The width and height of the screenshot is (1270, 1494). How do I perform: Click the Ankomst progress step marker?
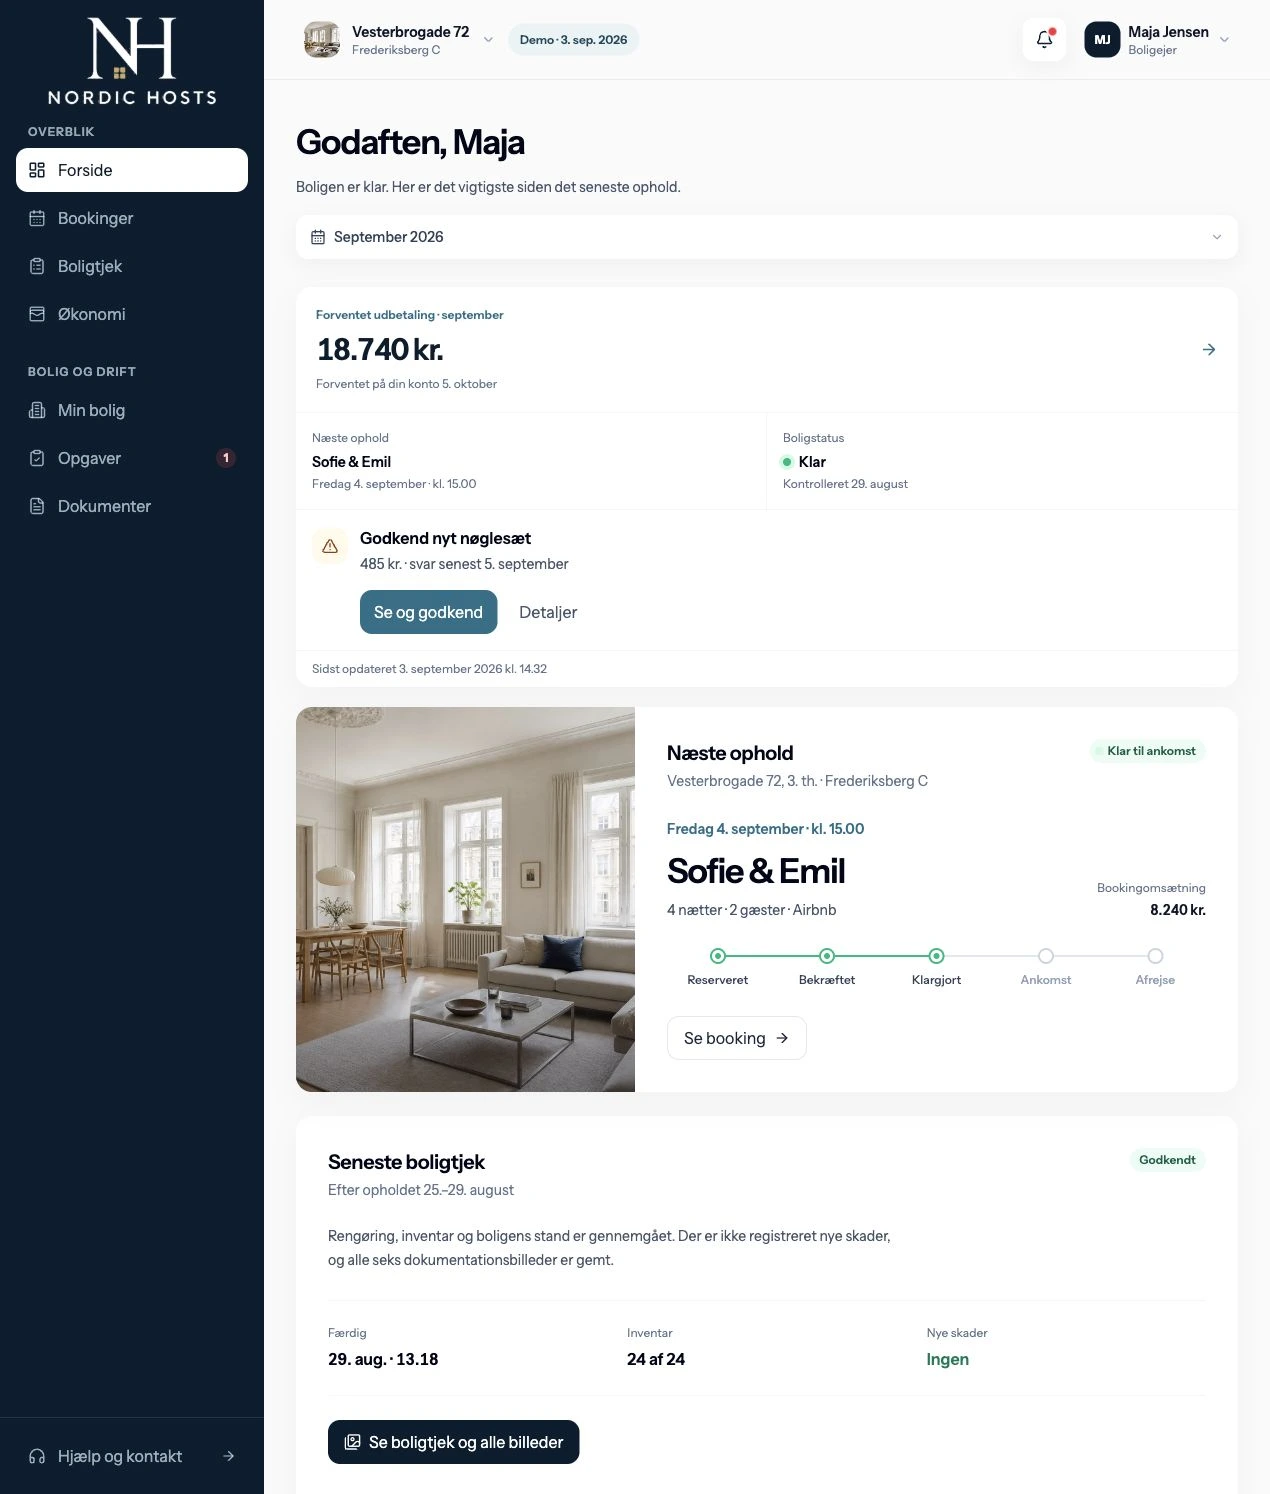click(x=1046, y=956)
